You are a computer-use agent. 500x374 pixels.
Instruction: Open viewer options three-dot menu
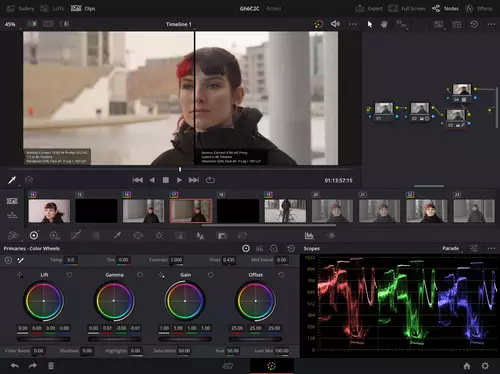click(x=353, y=24)
